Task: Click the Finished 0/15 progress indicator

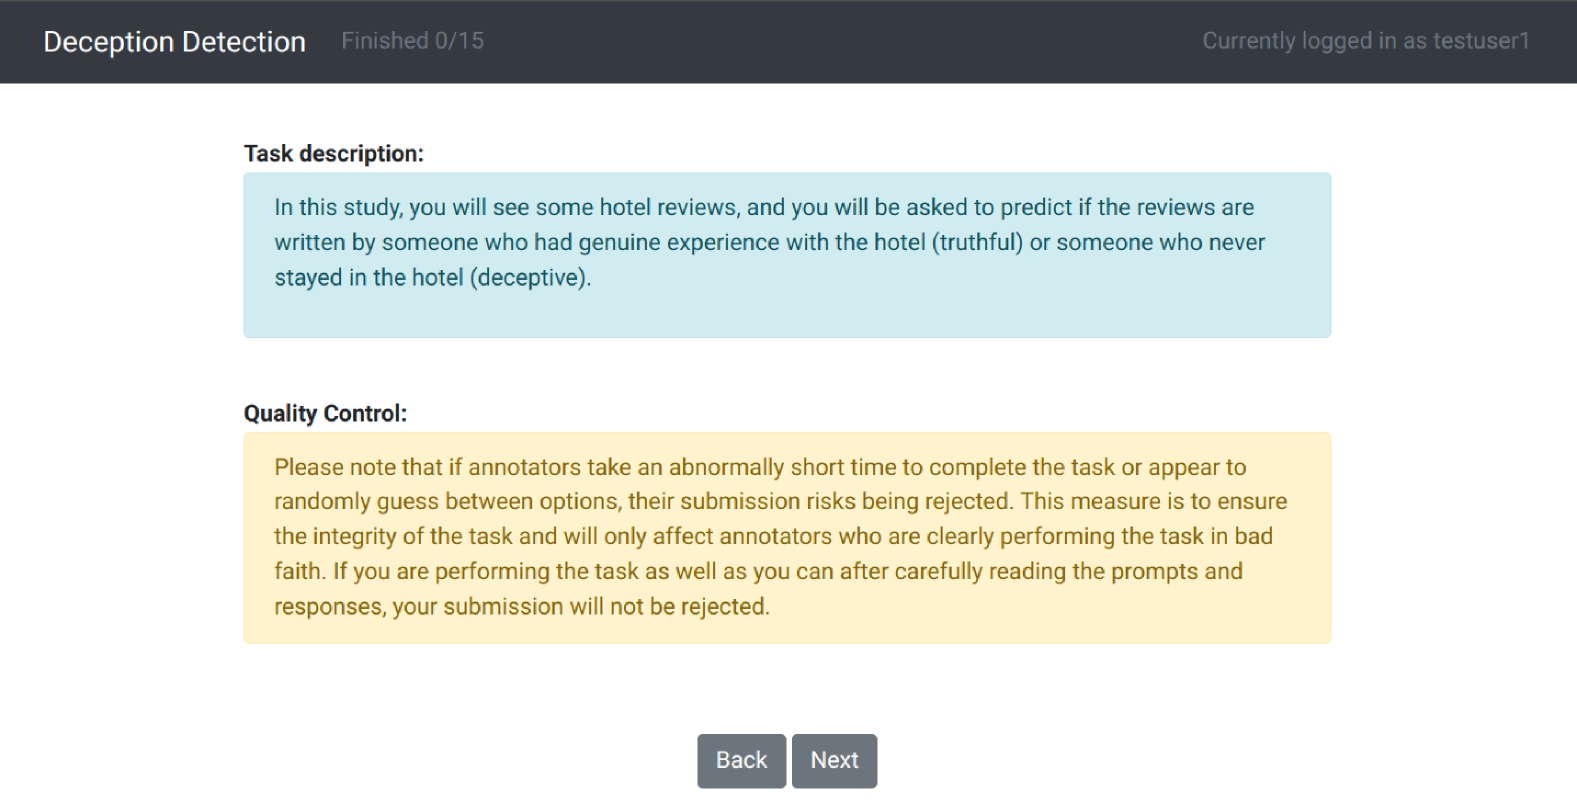Action: click(x=412, y=41)
